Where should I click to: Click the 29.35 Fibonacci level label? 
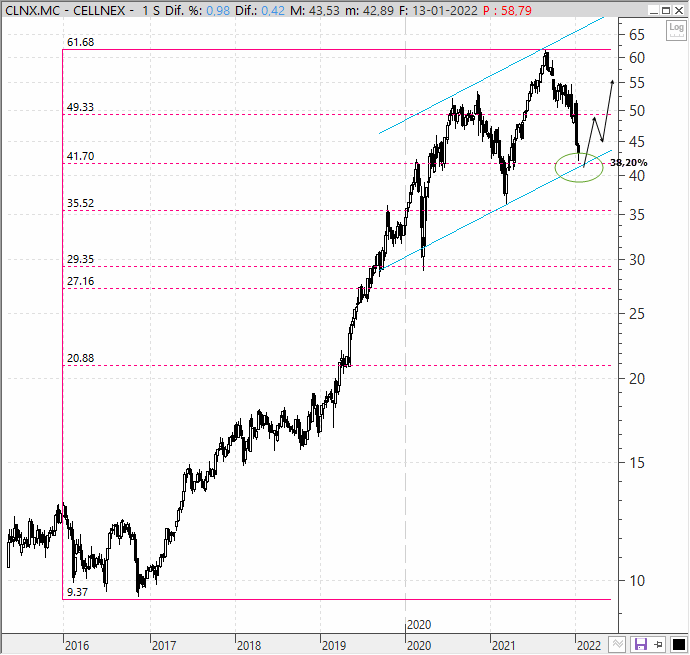click(81, 259)
